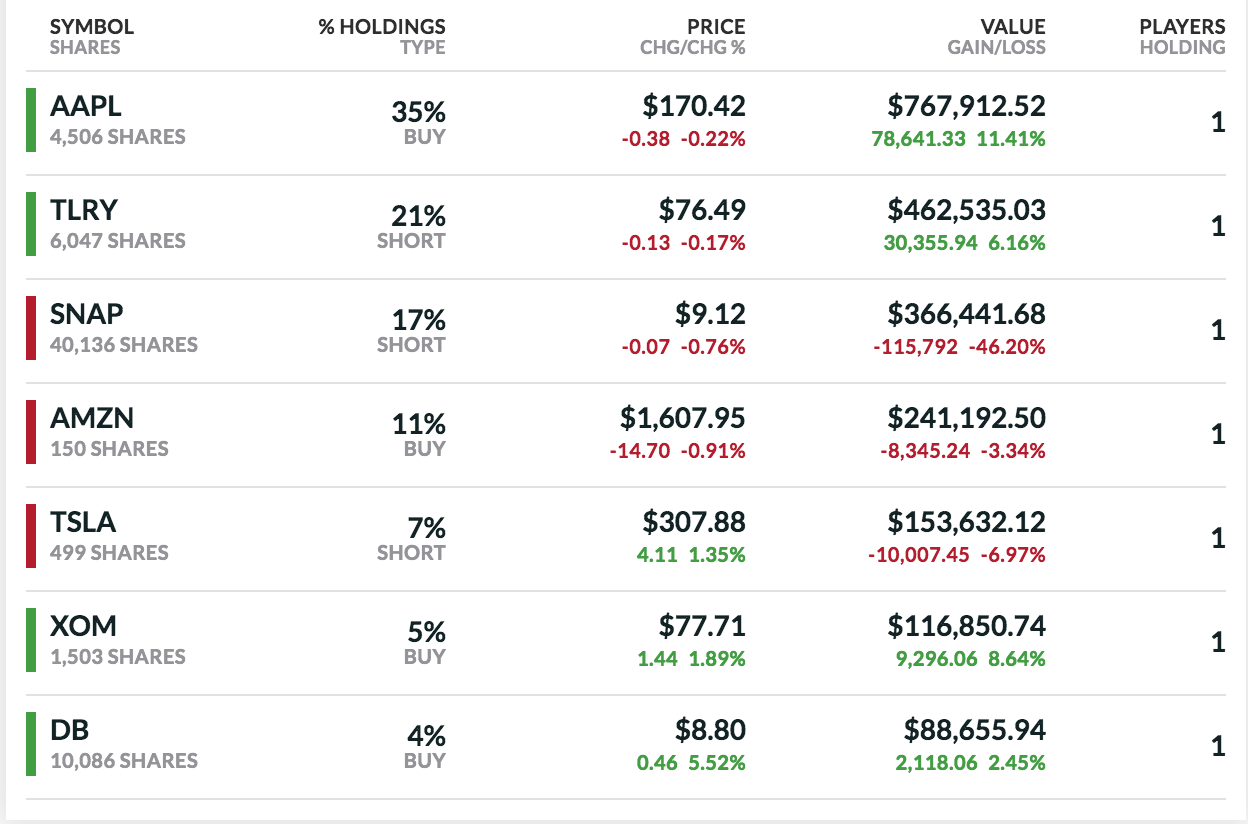The width and height of the screenshot is (1248, 824).
Task: Open the TLRY symbol
Action: [x=84, y=210]
